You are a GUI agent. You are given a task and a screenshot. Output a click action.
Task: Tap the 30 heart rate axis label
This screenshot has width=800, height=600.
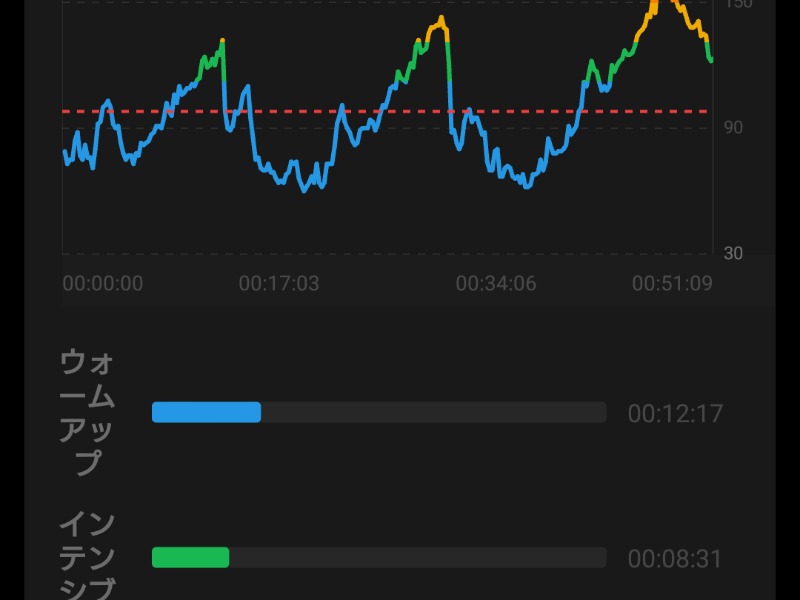coord(733,253)
